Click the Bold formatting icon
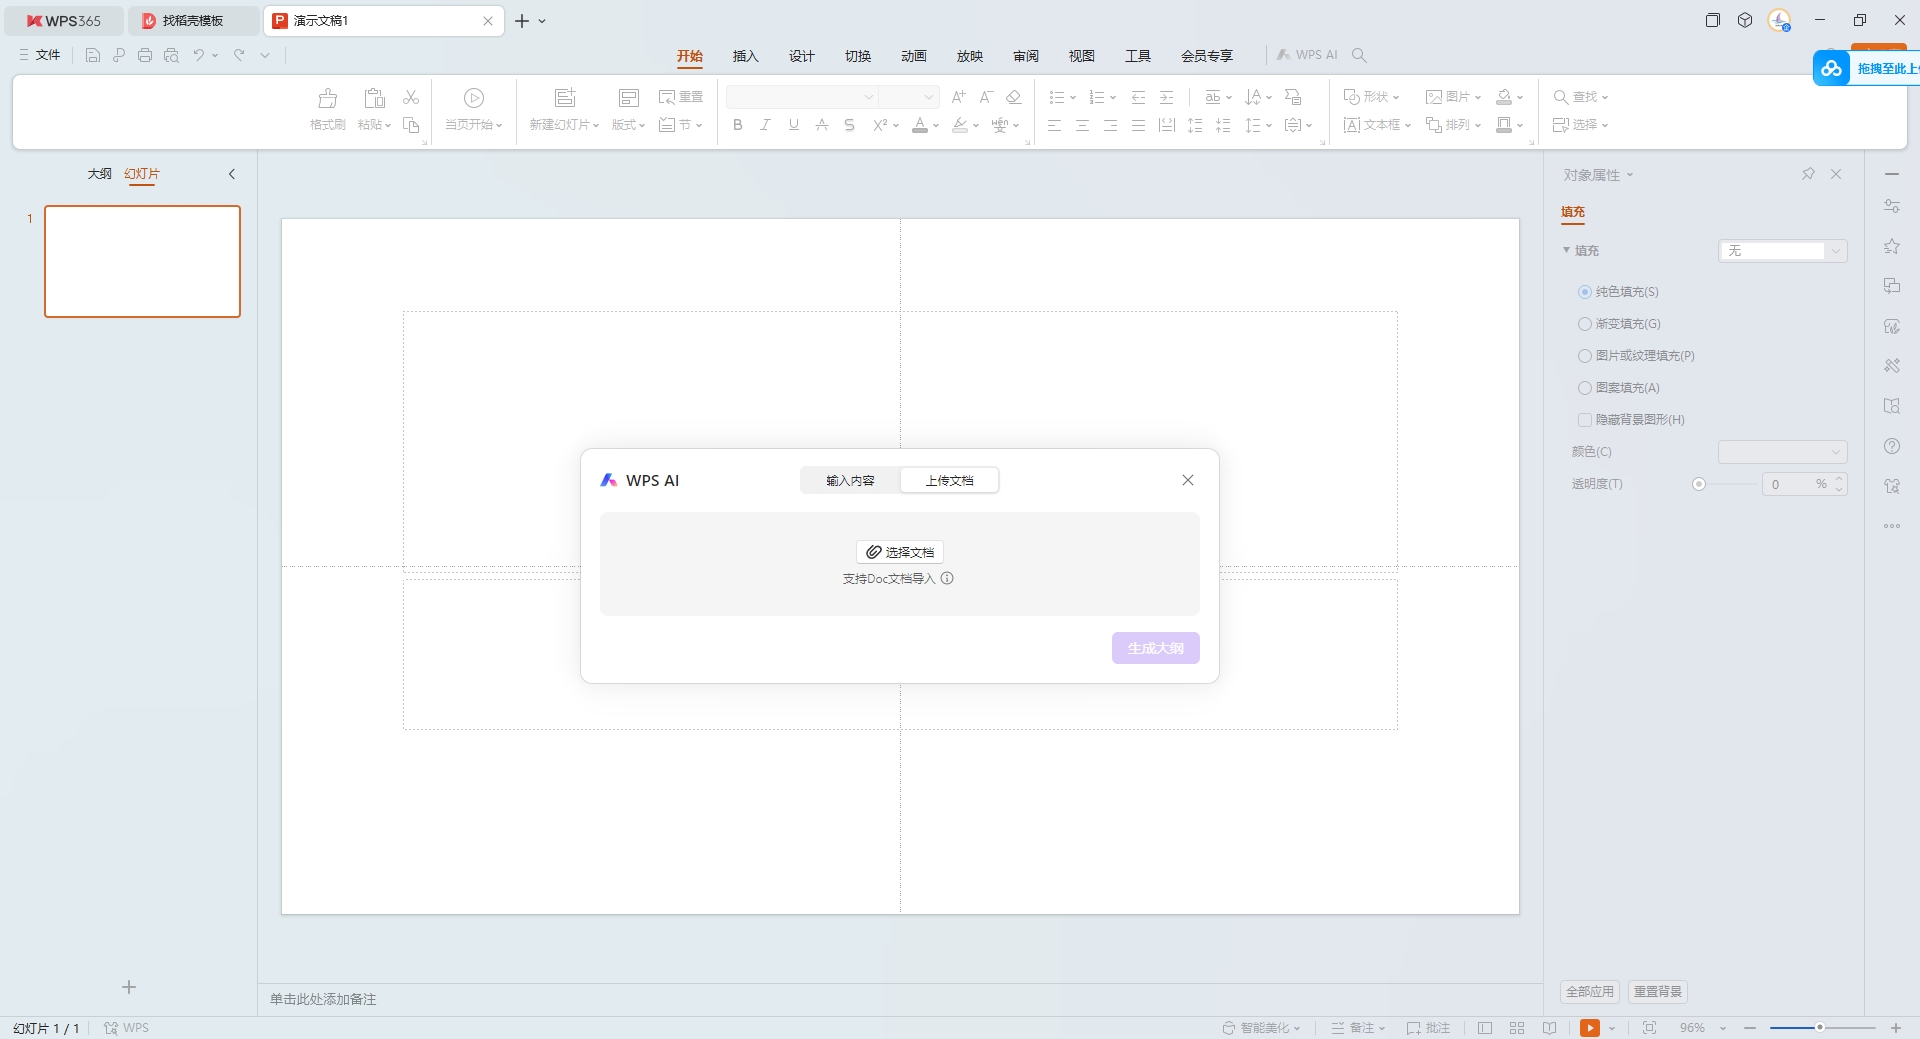The image size is (1920, 1039). (738, 125)
